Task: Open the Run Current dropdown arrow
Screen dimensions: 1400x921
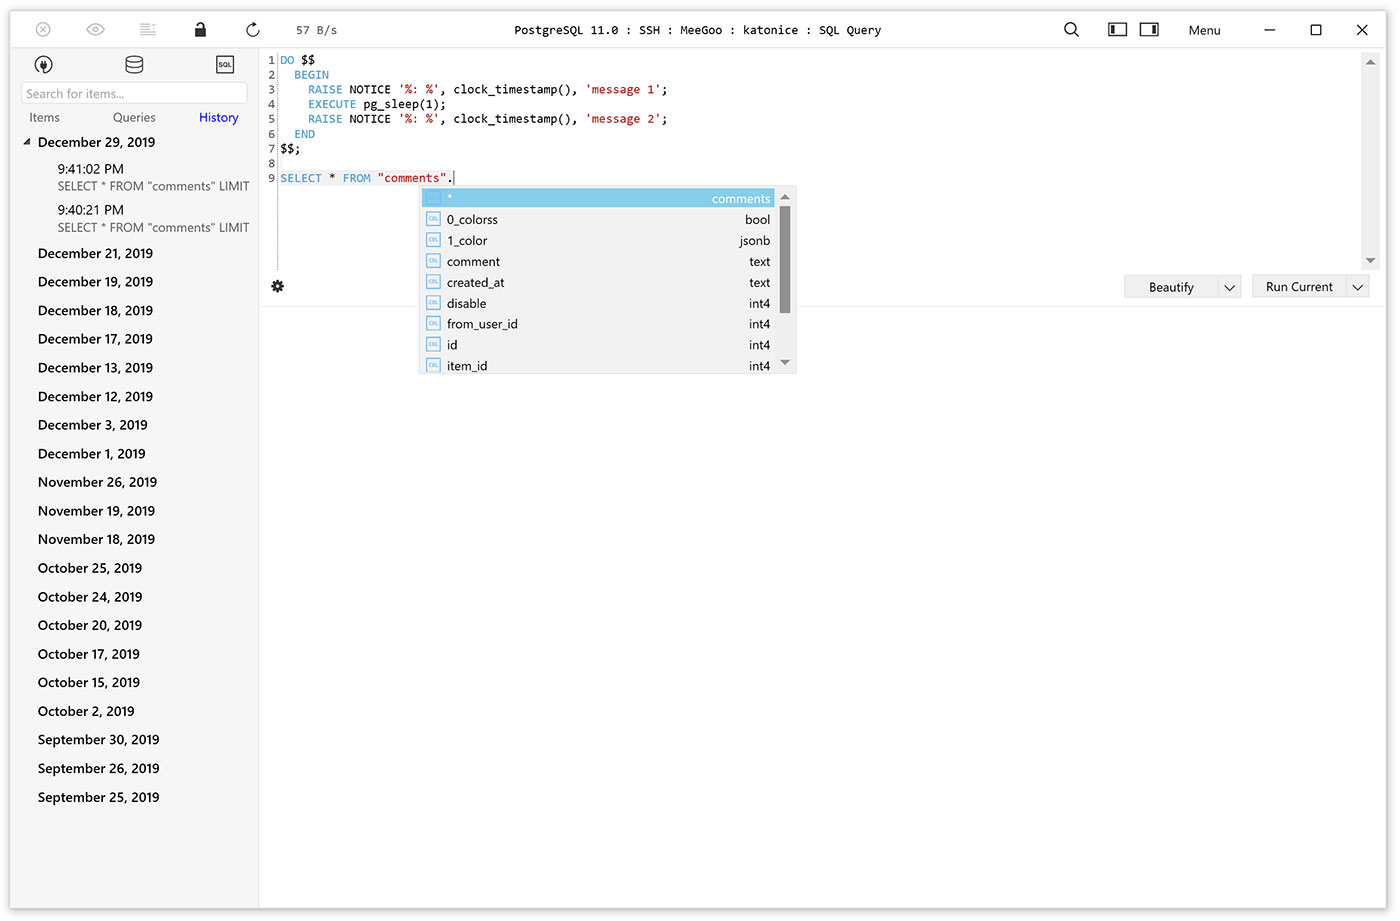Action: pos(1358,288)
